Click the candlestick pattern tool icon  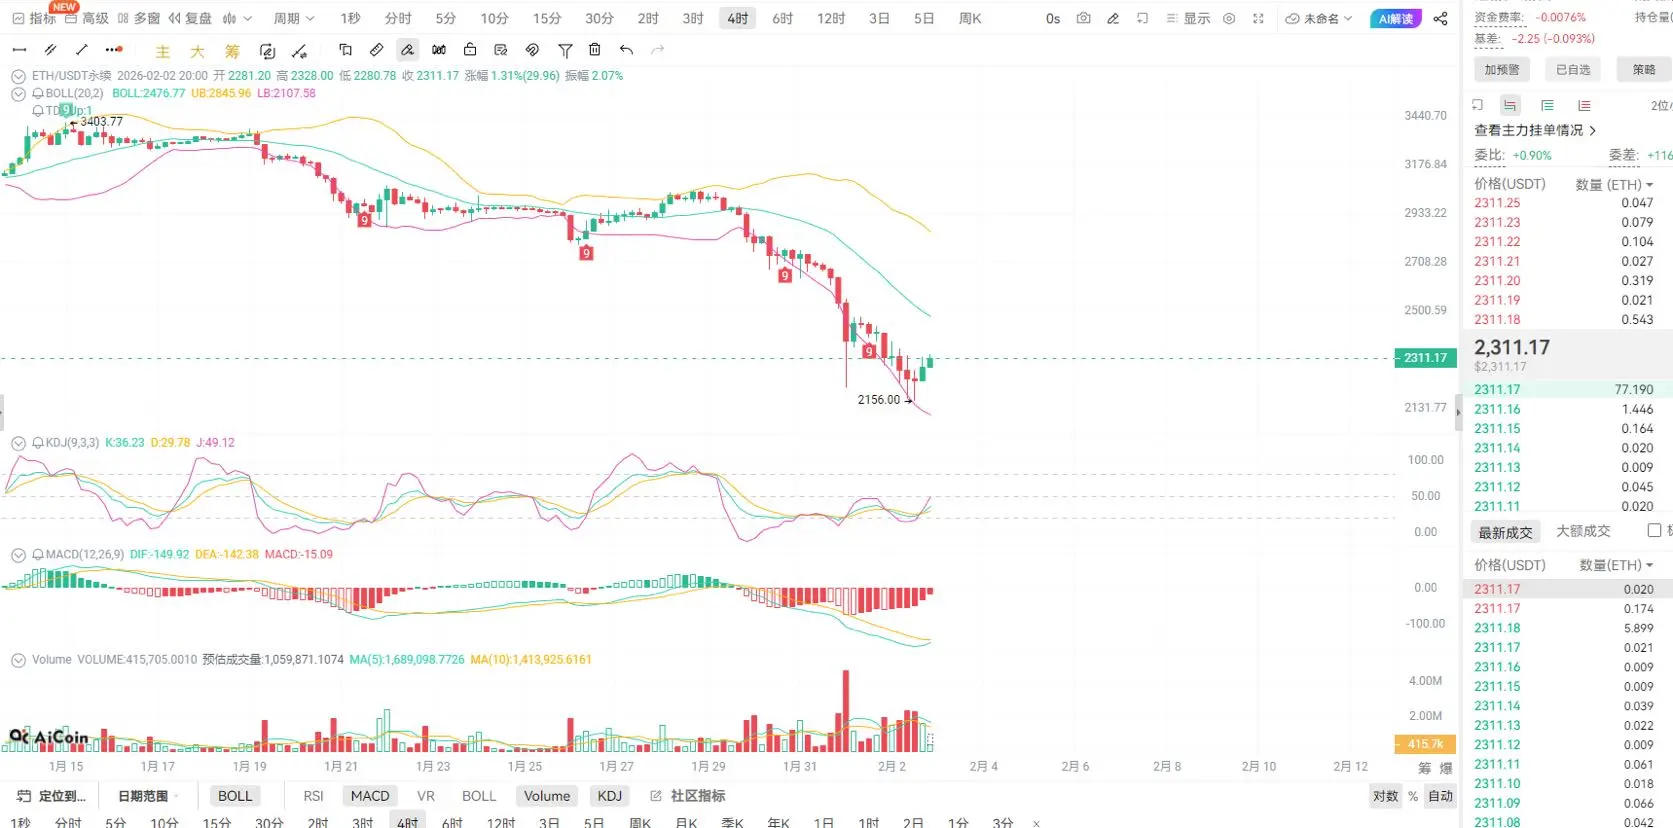(x=439, y=50)
